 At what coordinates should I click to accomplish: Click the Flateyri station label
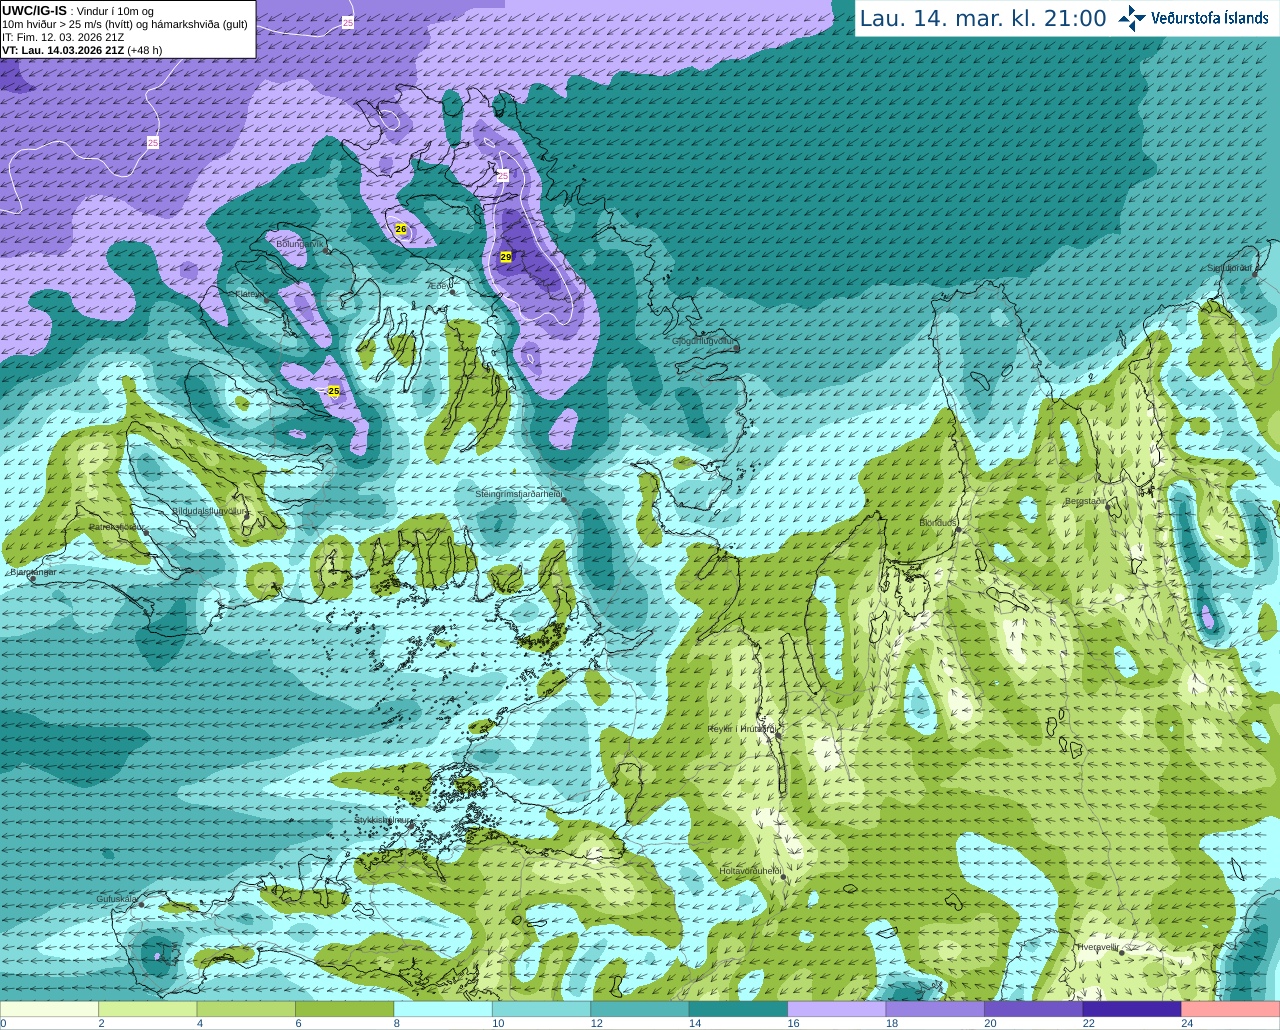tap(248, 294)
